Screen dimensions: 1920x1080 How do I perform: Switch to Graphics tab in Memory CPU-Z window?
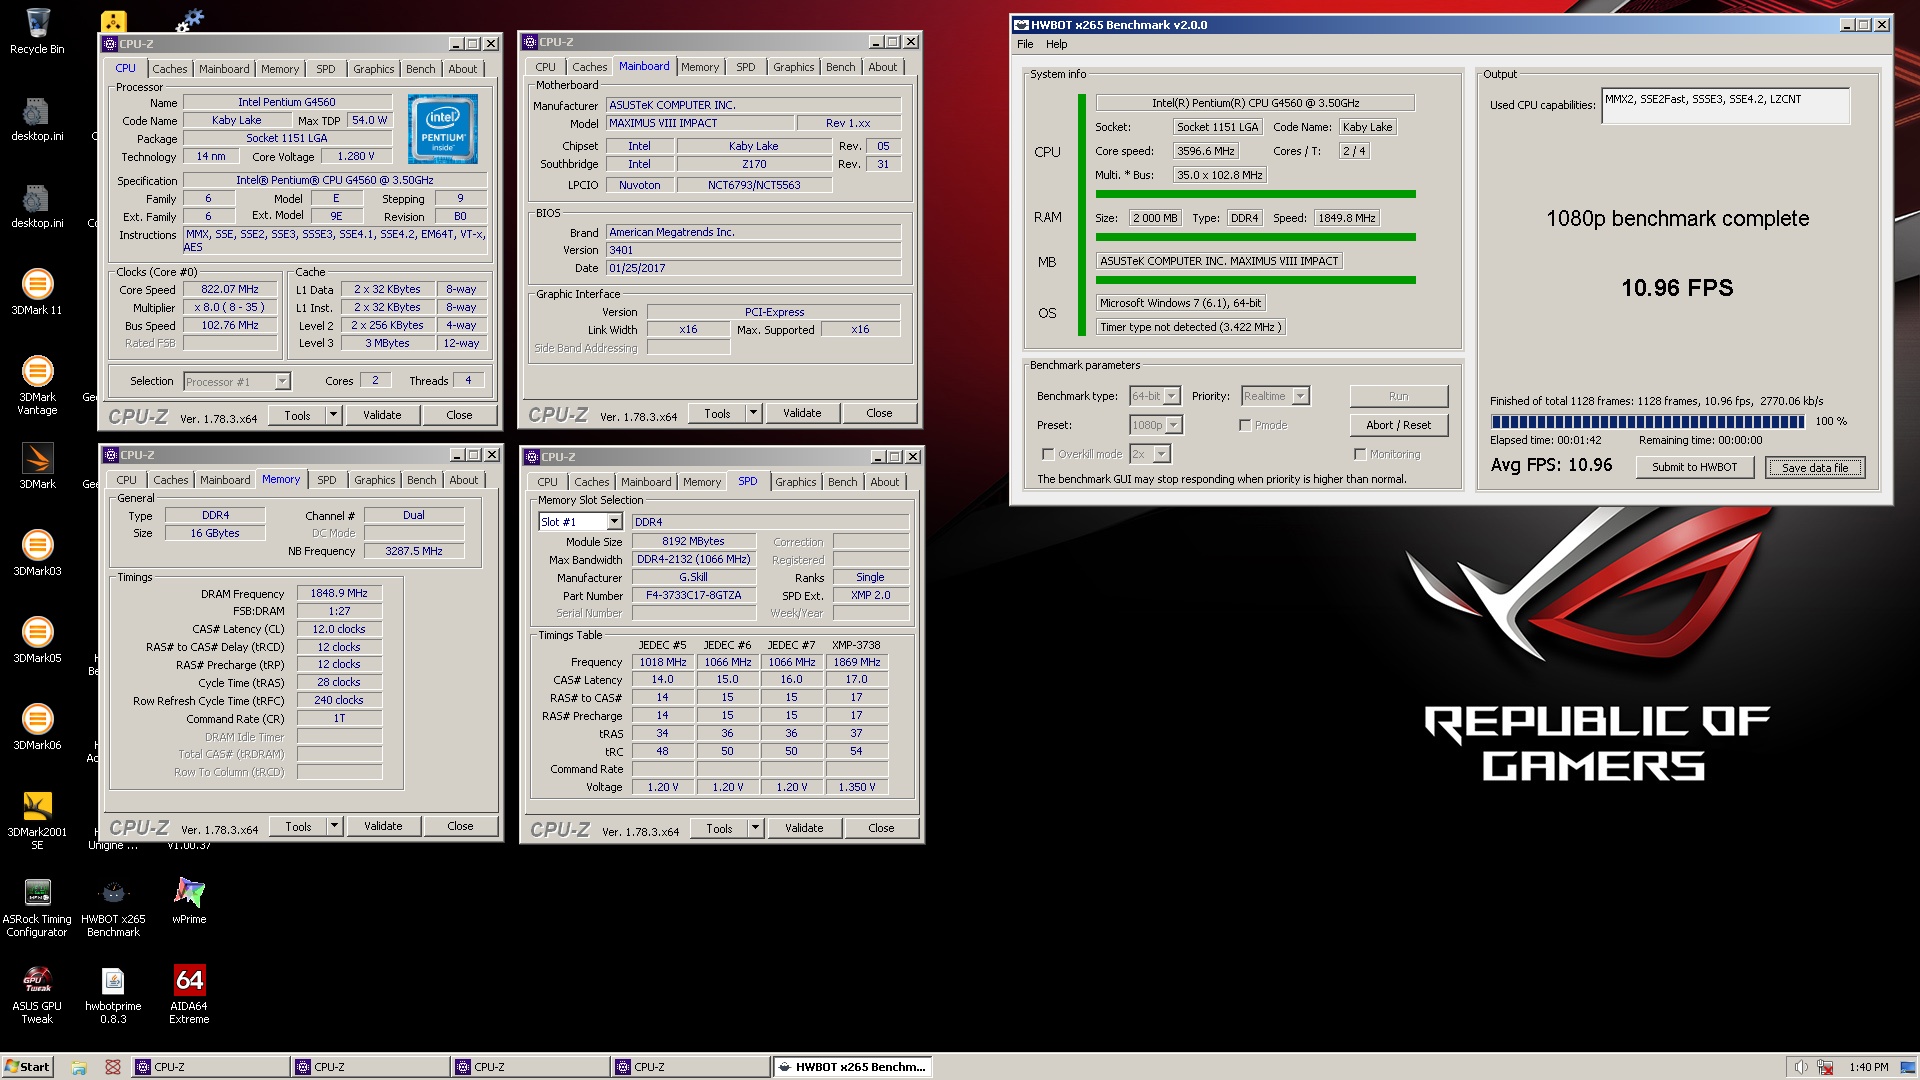pyautogui.click(x=375, y=480)
